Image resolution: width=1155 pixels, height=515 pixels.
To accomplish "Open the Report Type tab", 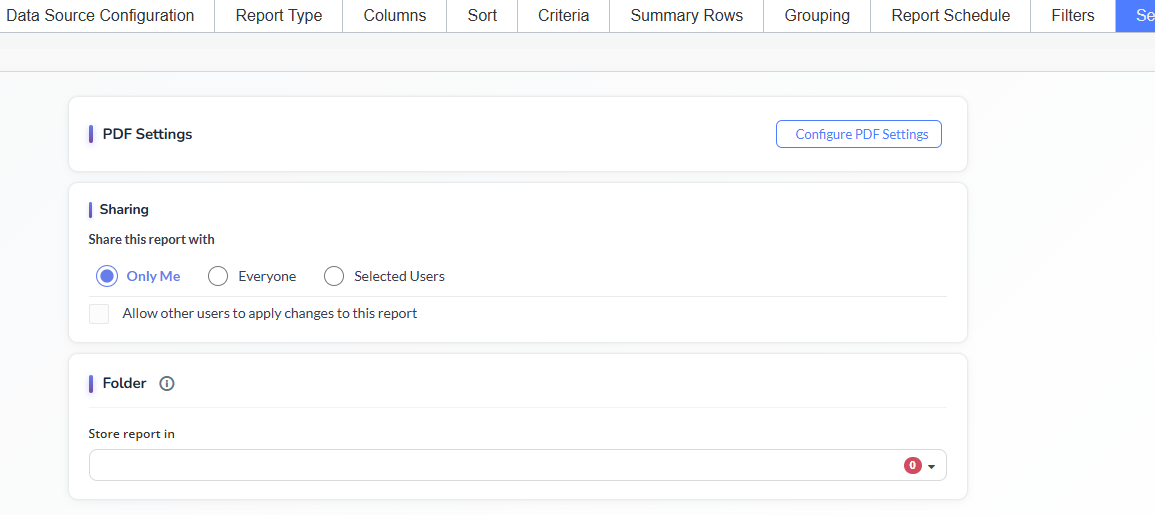I will [x=279, y=16].
